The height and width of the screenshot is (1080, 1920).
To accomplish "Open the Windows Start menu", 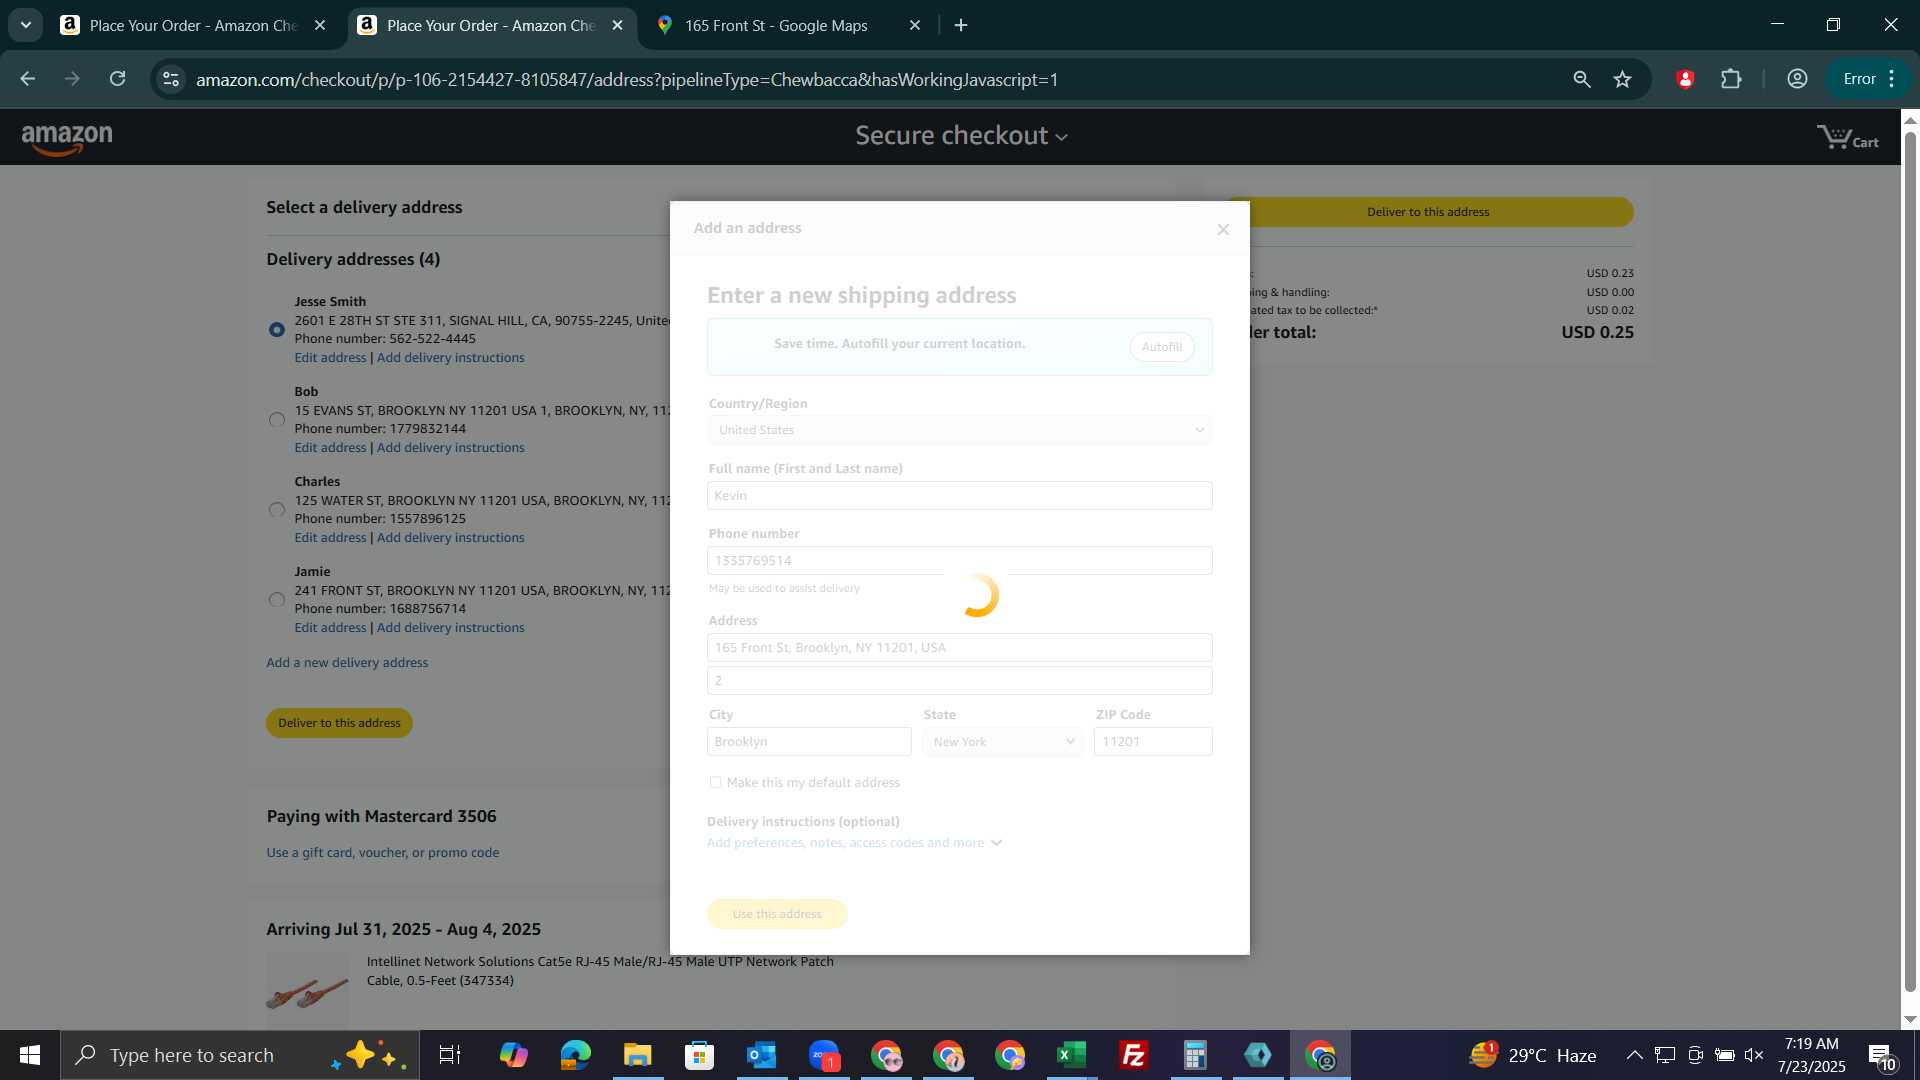I will (30, 1055).
